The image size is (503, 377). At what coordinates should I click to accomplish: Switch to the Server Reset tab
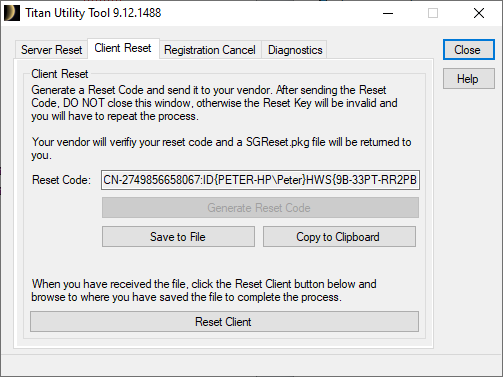pyautogui.click(x=52, y=50)
